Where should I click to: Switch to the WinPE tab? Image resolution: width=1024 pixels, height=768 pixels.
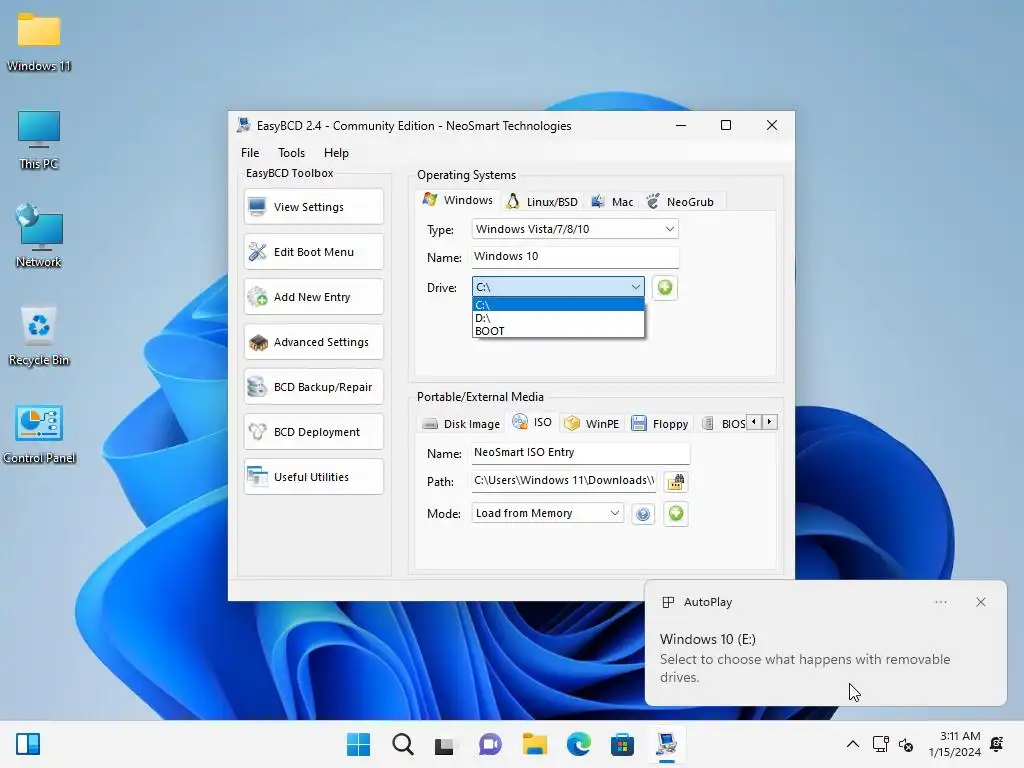click(x=592, y=424)
